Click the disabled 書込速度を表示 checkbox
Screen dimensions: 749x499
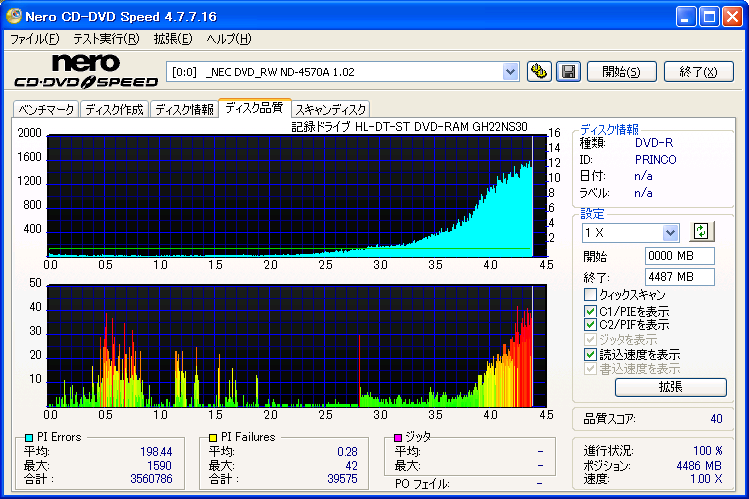(590, 369)
